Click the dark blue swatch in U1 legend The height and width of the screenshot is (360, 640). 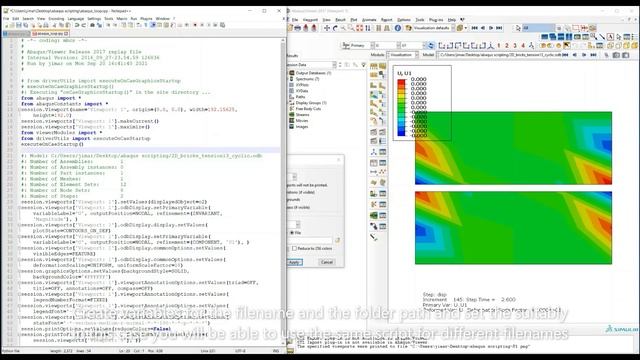coord(401,133)
